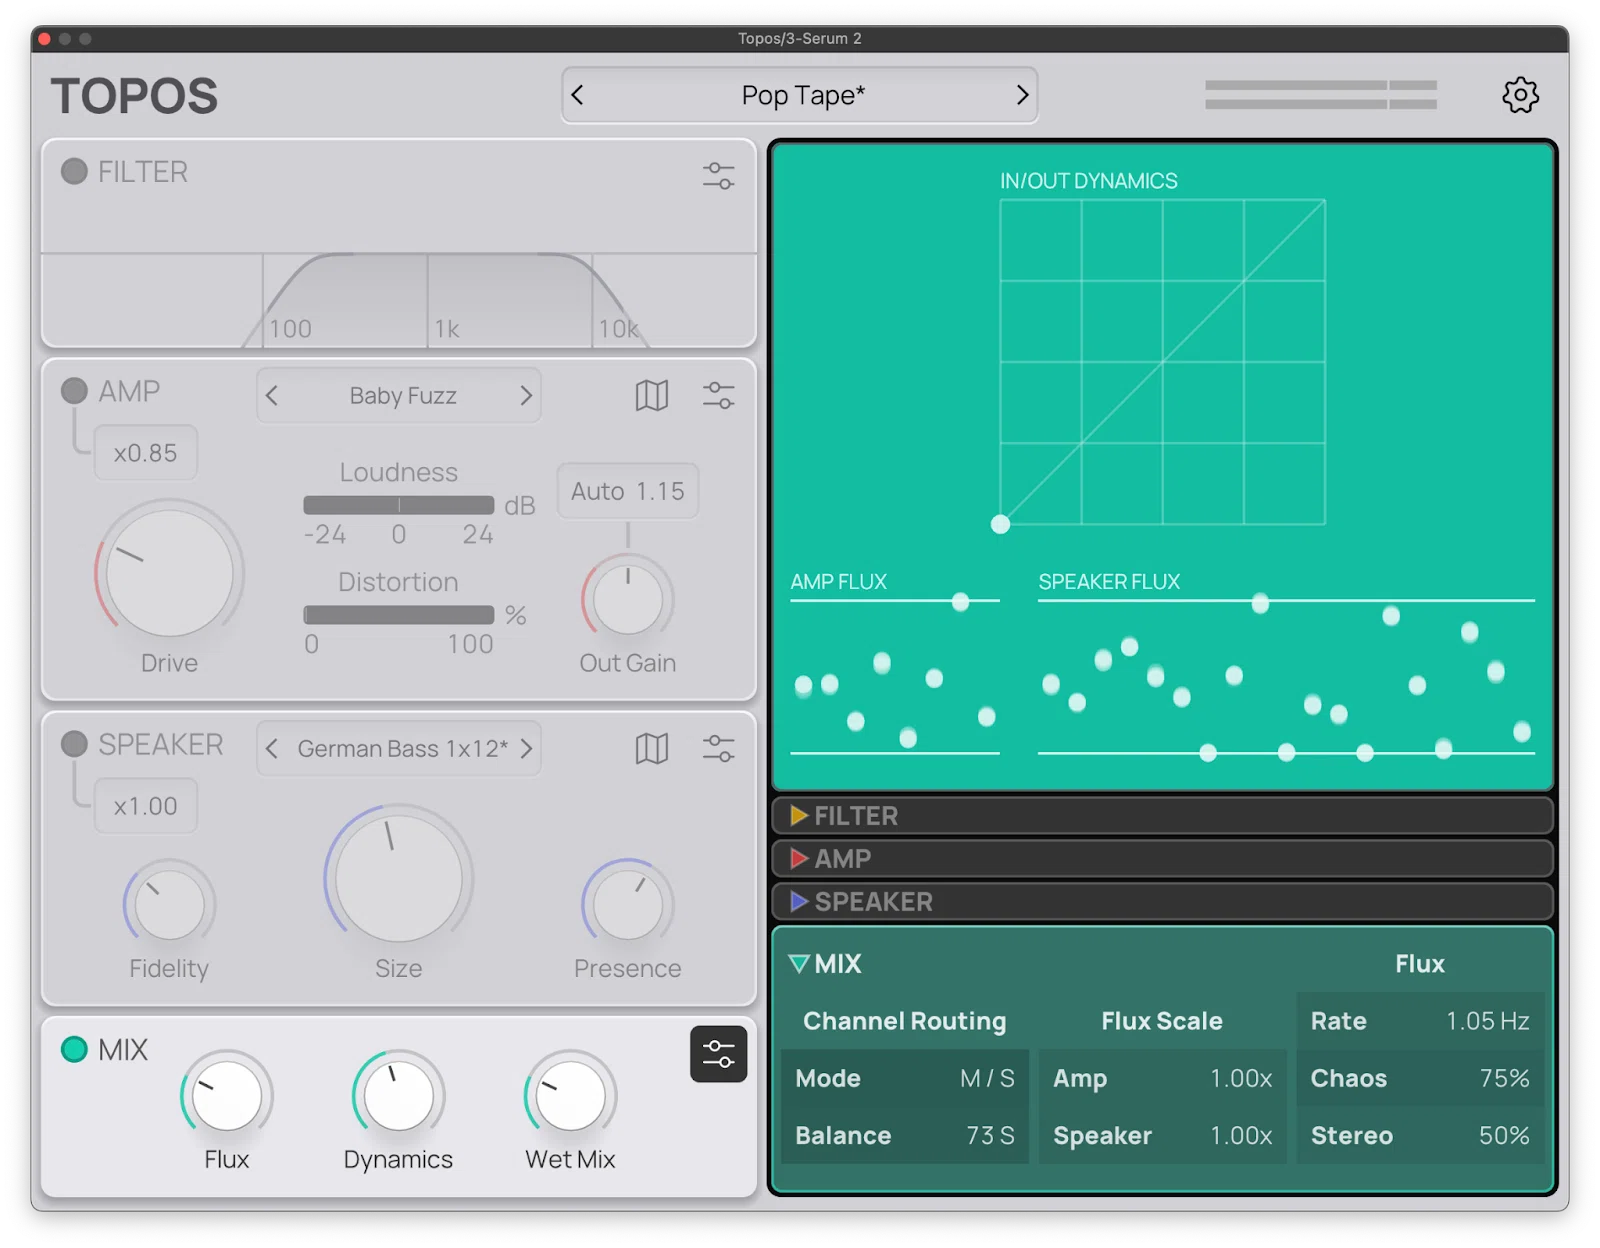
Task: Click the Presence knob
Action: point(628,905)
